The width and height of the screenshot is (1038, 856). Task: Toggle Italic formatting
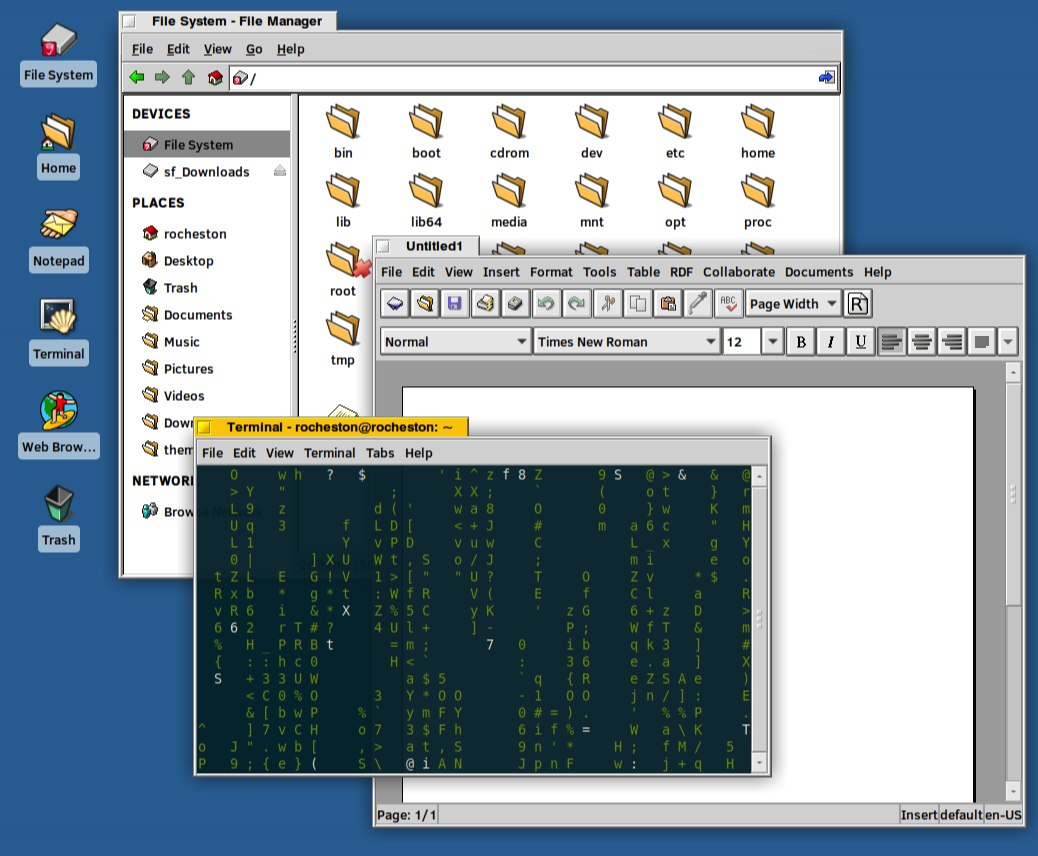(x=831, y=342)
